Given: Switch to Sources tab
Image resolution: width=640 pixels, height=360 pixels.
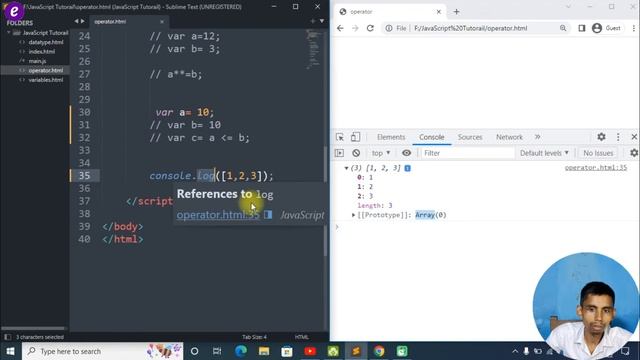Looking at the screenshot, I should pos(470,137).
